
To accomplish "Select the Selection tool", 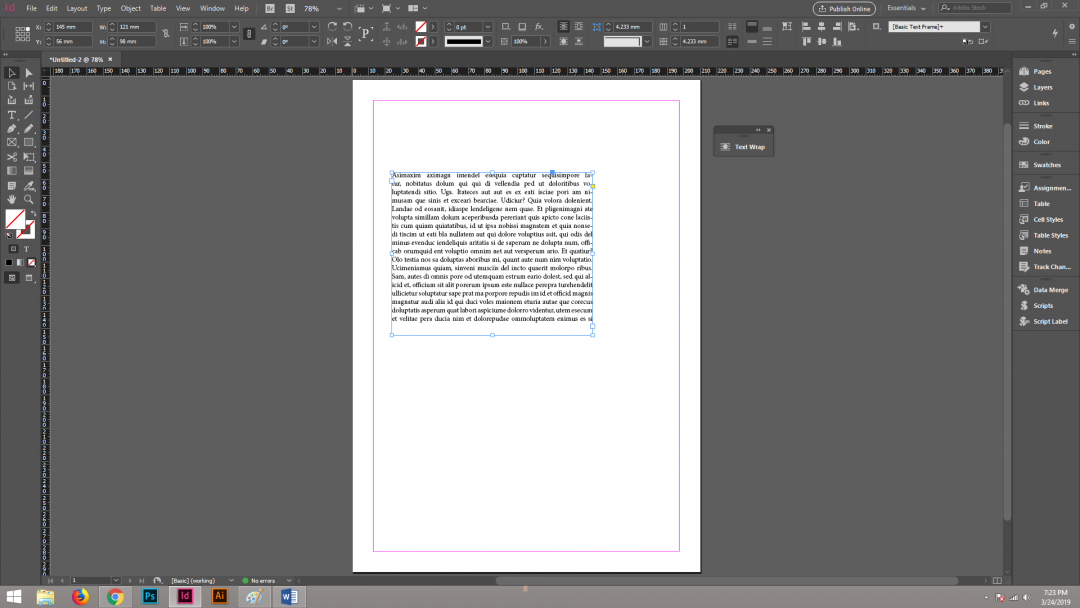I will (12, 72).
